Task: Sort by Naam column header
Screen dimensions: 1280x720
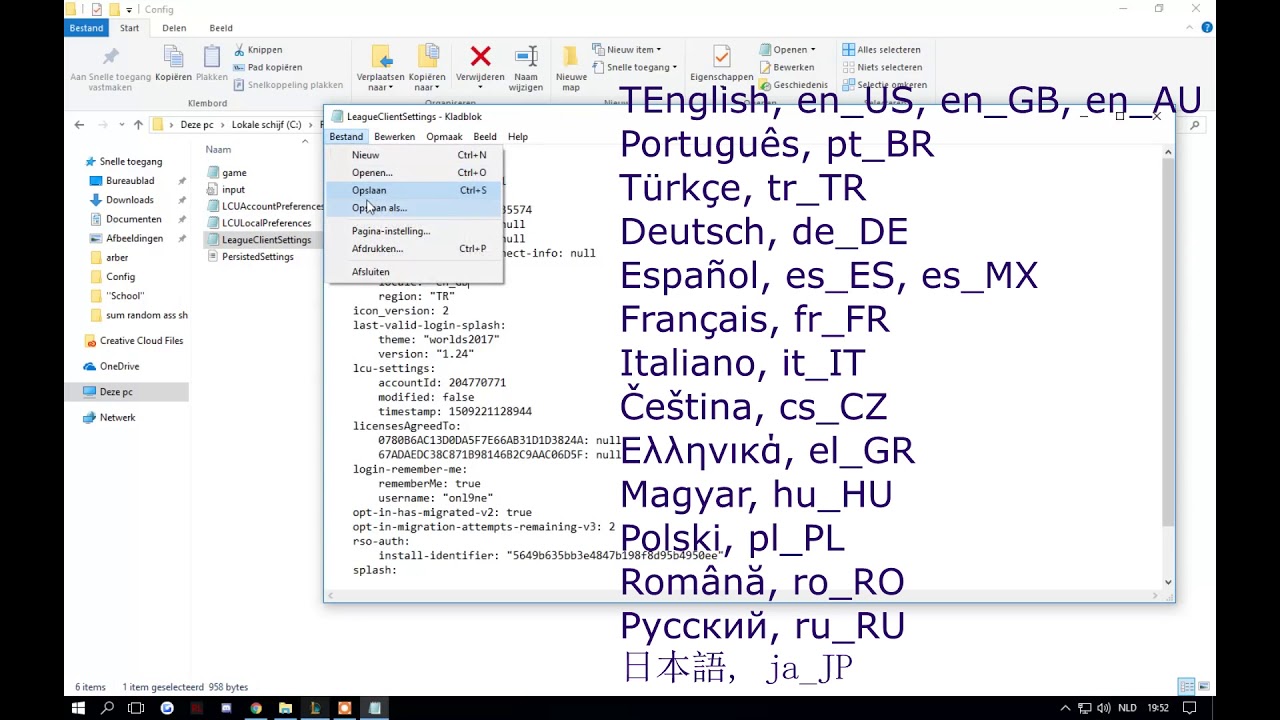Action: pos(218,149)
